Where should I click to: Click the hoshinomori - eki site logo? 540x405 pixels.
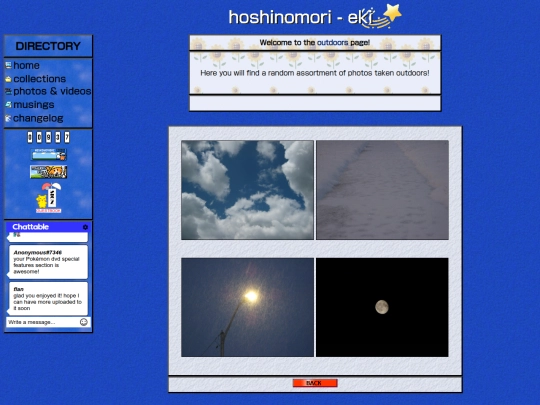(315, 17)
